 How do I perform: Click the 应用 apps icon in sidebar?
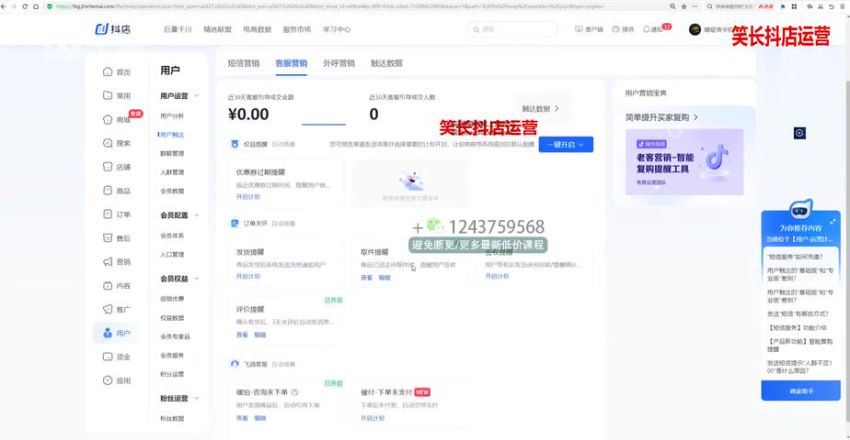(x=107, y=380)
